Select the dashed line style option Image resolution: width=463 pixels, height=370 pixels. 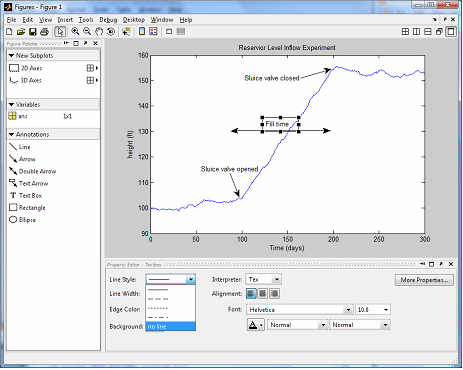tap(171, 299)
